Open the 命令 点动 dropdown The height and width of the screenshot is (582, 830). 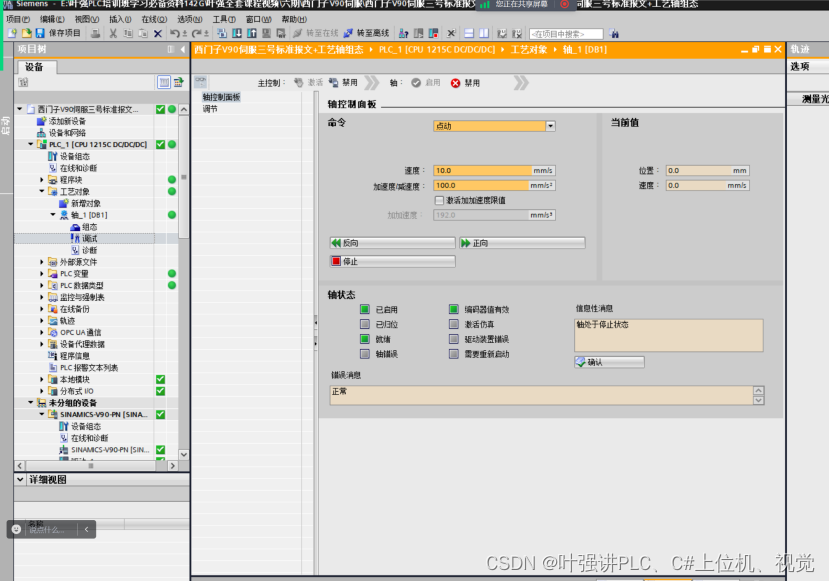[551, 126]
